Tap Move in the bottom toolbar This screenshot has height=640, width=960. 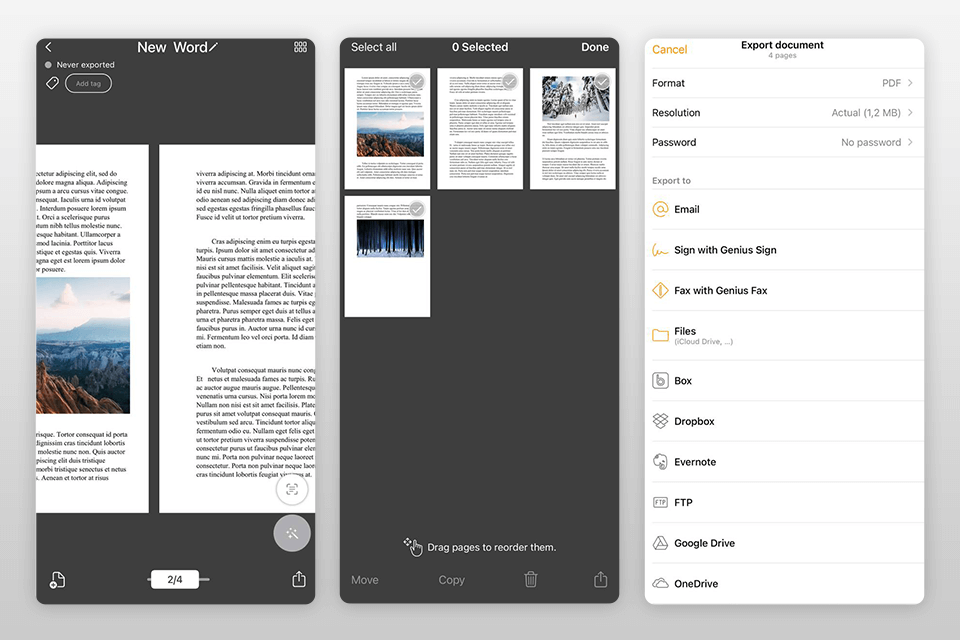pos(365,580)
